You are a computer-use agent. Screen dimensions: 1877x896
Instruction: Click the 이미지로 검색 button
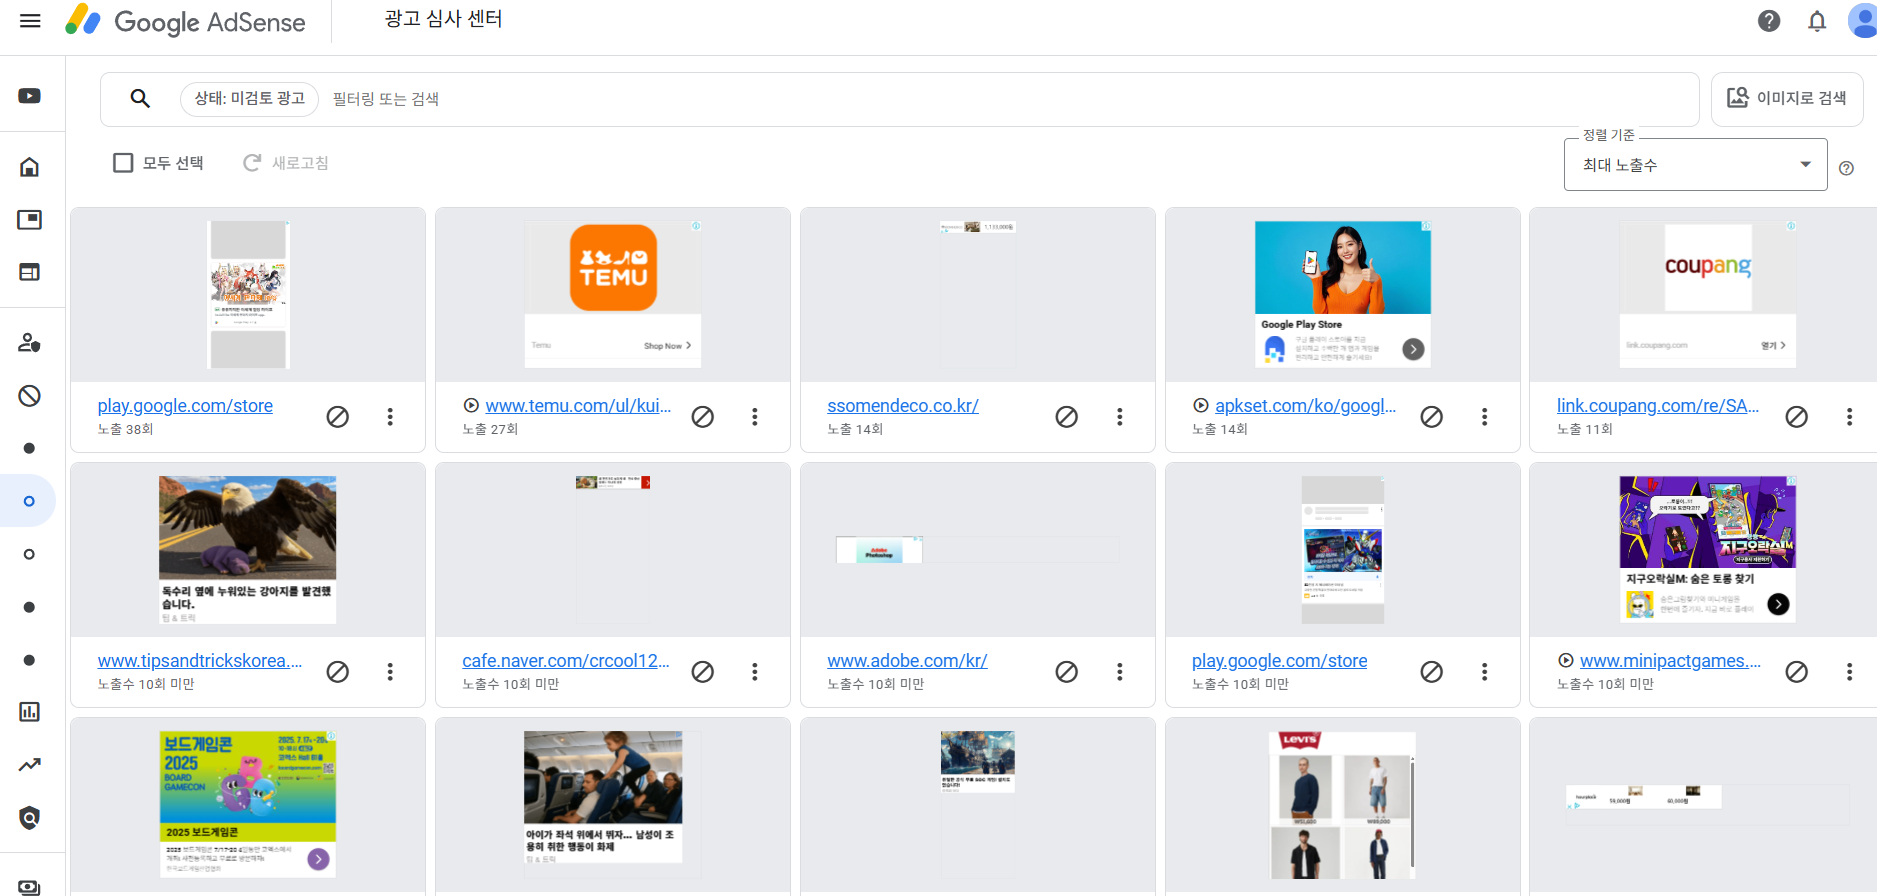[1787, 98]
